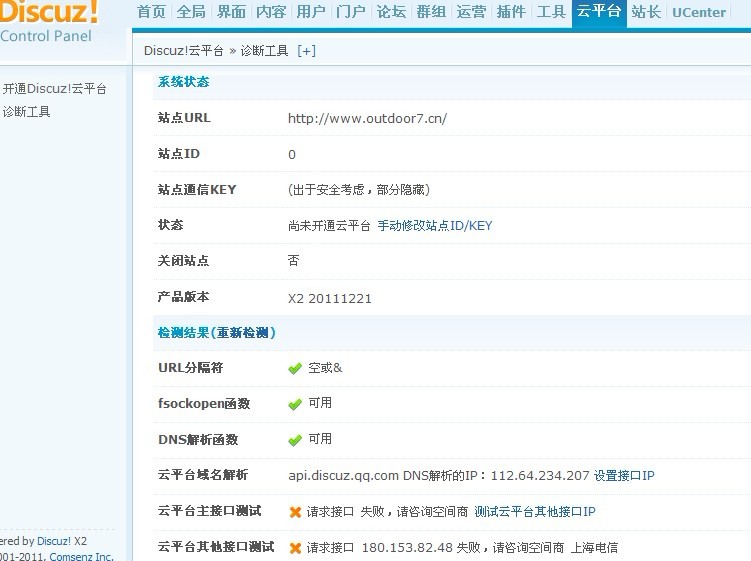This screenshot has height=561, width=751.
Task: Open 诊断工具 in the sidebar
Action: (26, 112)
